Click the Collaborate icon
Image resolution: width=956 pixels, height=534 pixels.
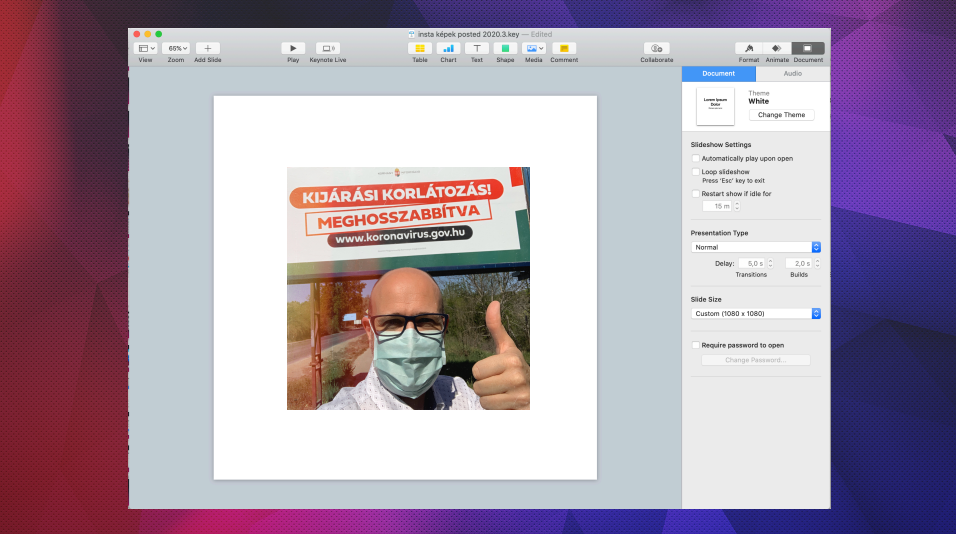click(657, 48)
